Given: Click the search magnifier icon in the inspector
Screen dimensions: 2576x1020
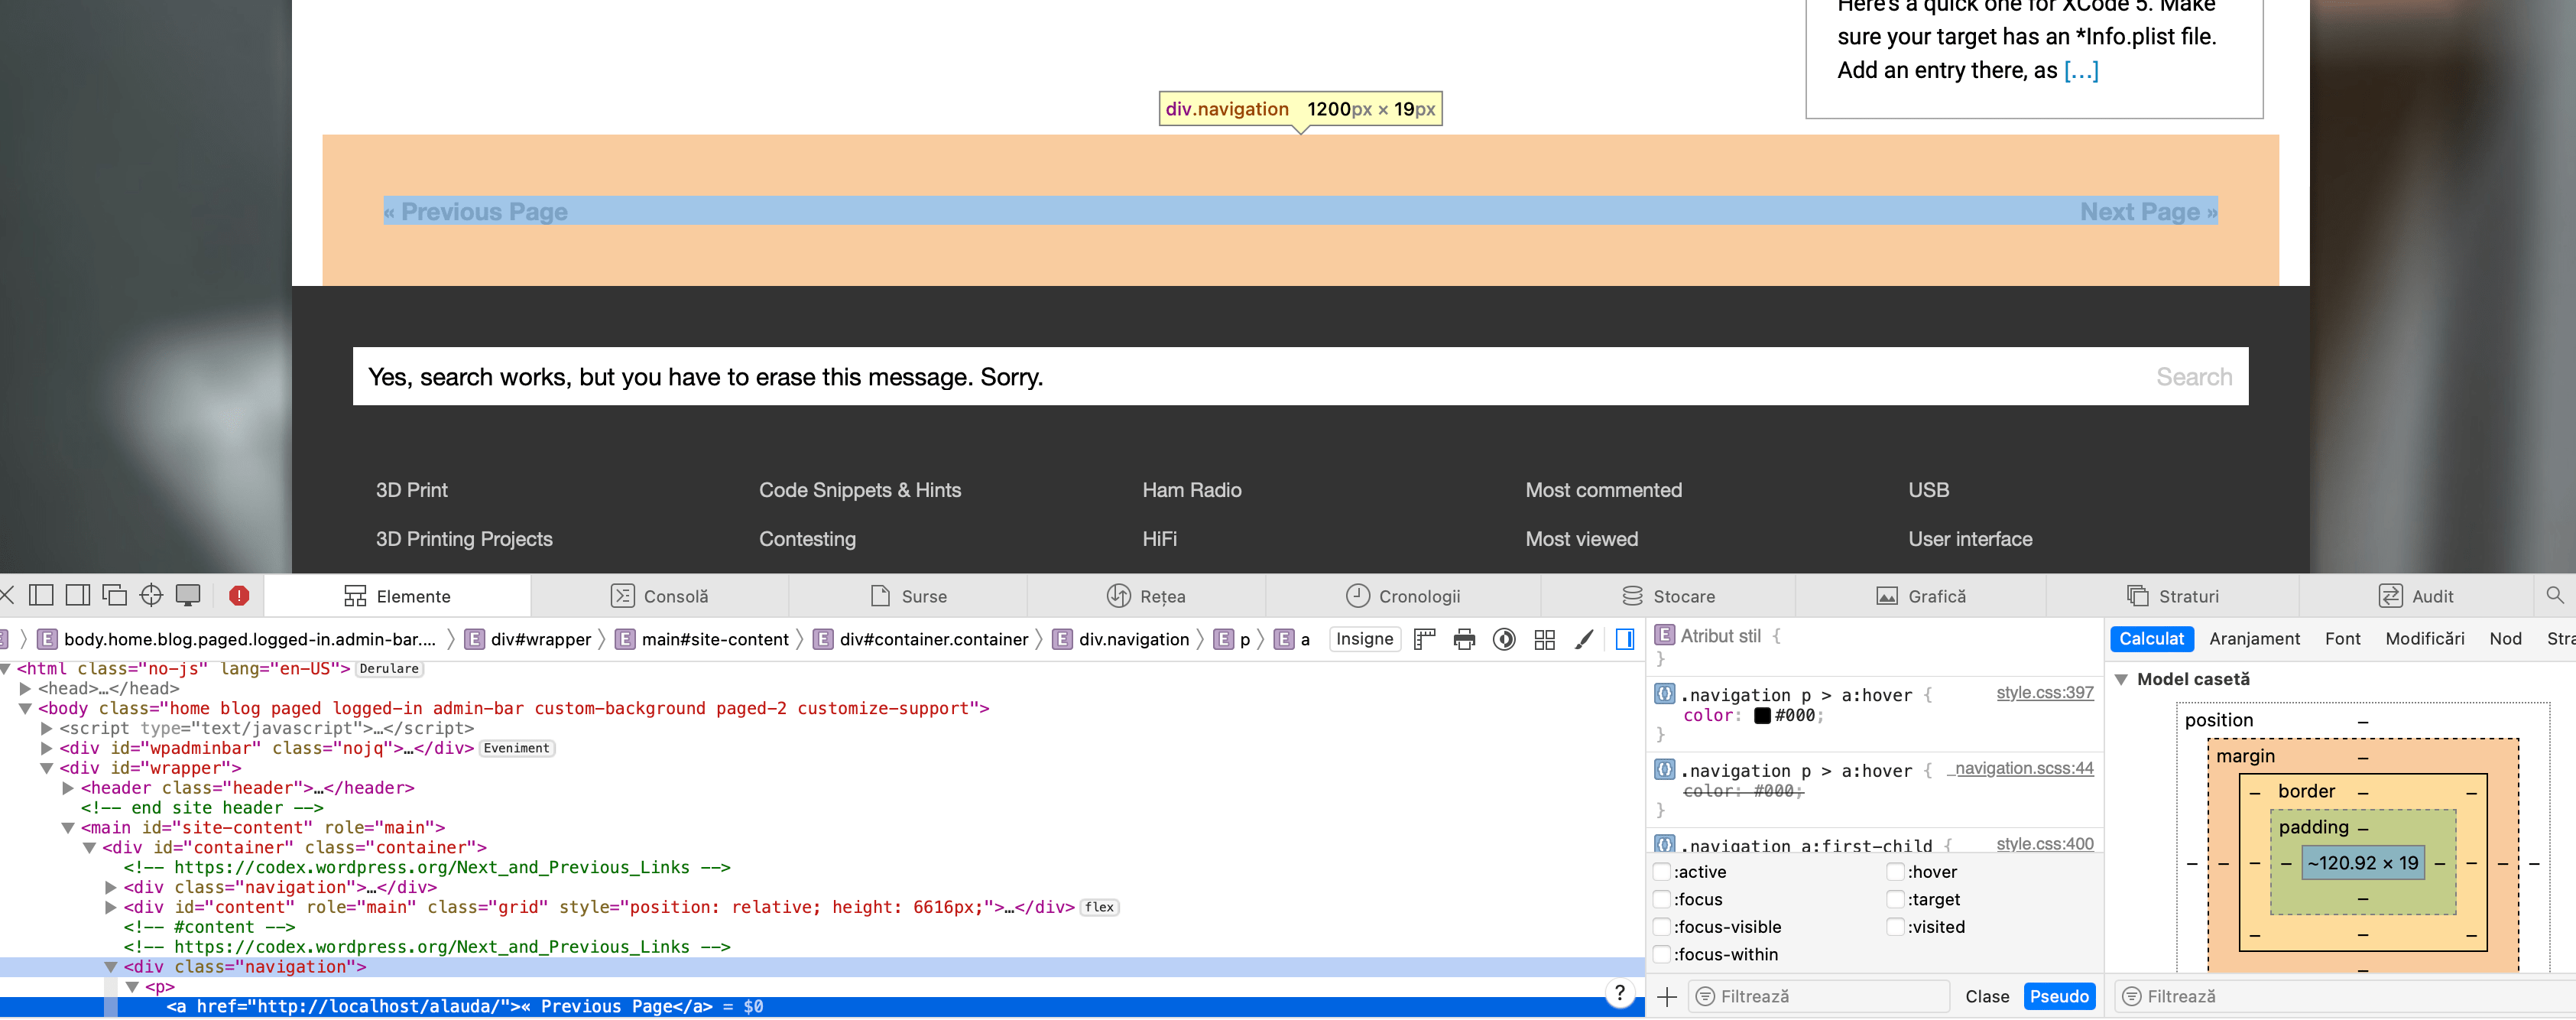Looking at the screenshot, I should point(2554,596).
